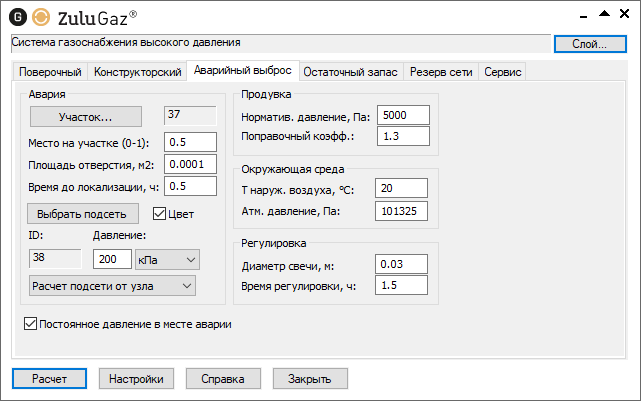
Task: Select the Аварийный выброс tab
Action: (x=242, y=70)
